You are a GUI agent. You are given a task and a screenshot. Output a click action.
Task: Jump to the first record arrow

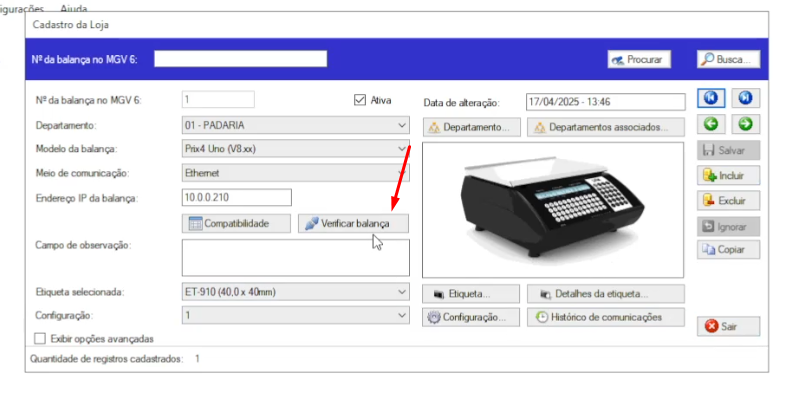coord(709,98)
